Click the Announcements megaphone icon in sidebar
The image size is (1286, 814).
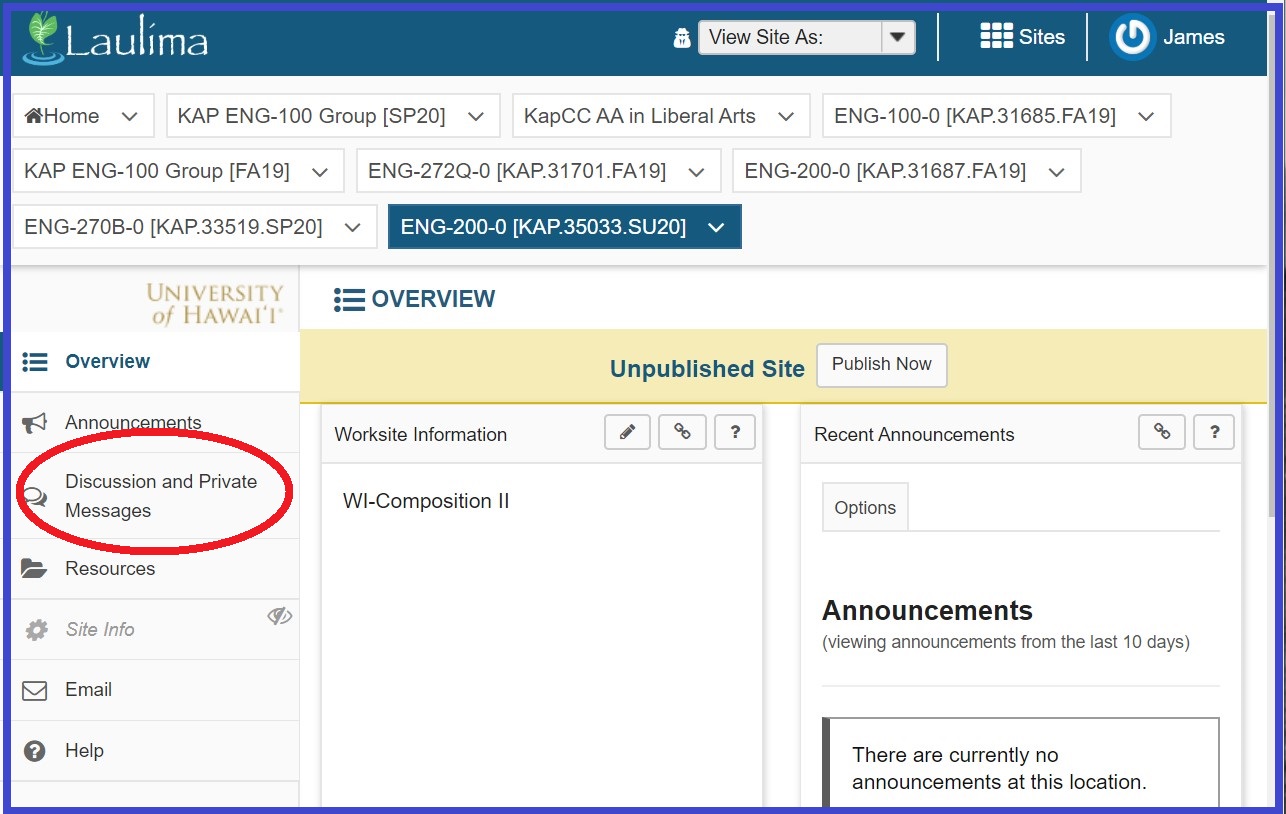tap(34, 423)
